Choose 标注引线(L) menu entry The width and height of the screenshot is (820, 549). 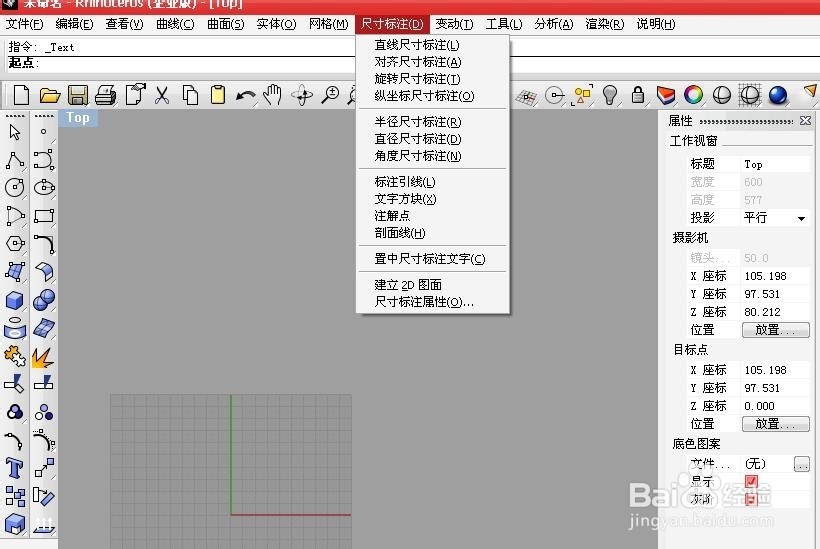coord(405,182)
